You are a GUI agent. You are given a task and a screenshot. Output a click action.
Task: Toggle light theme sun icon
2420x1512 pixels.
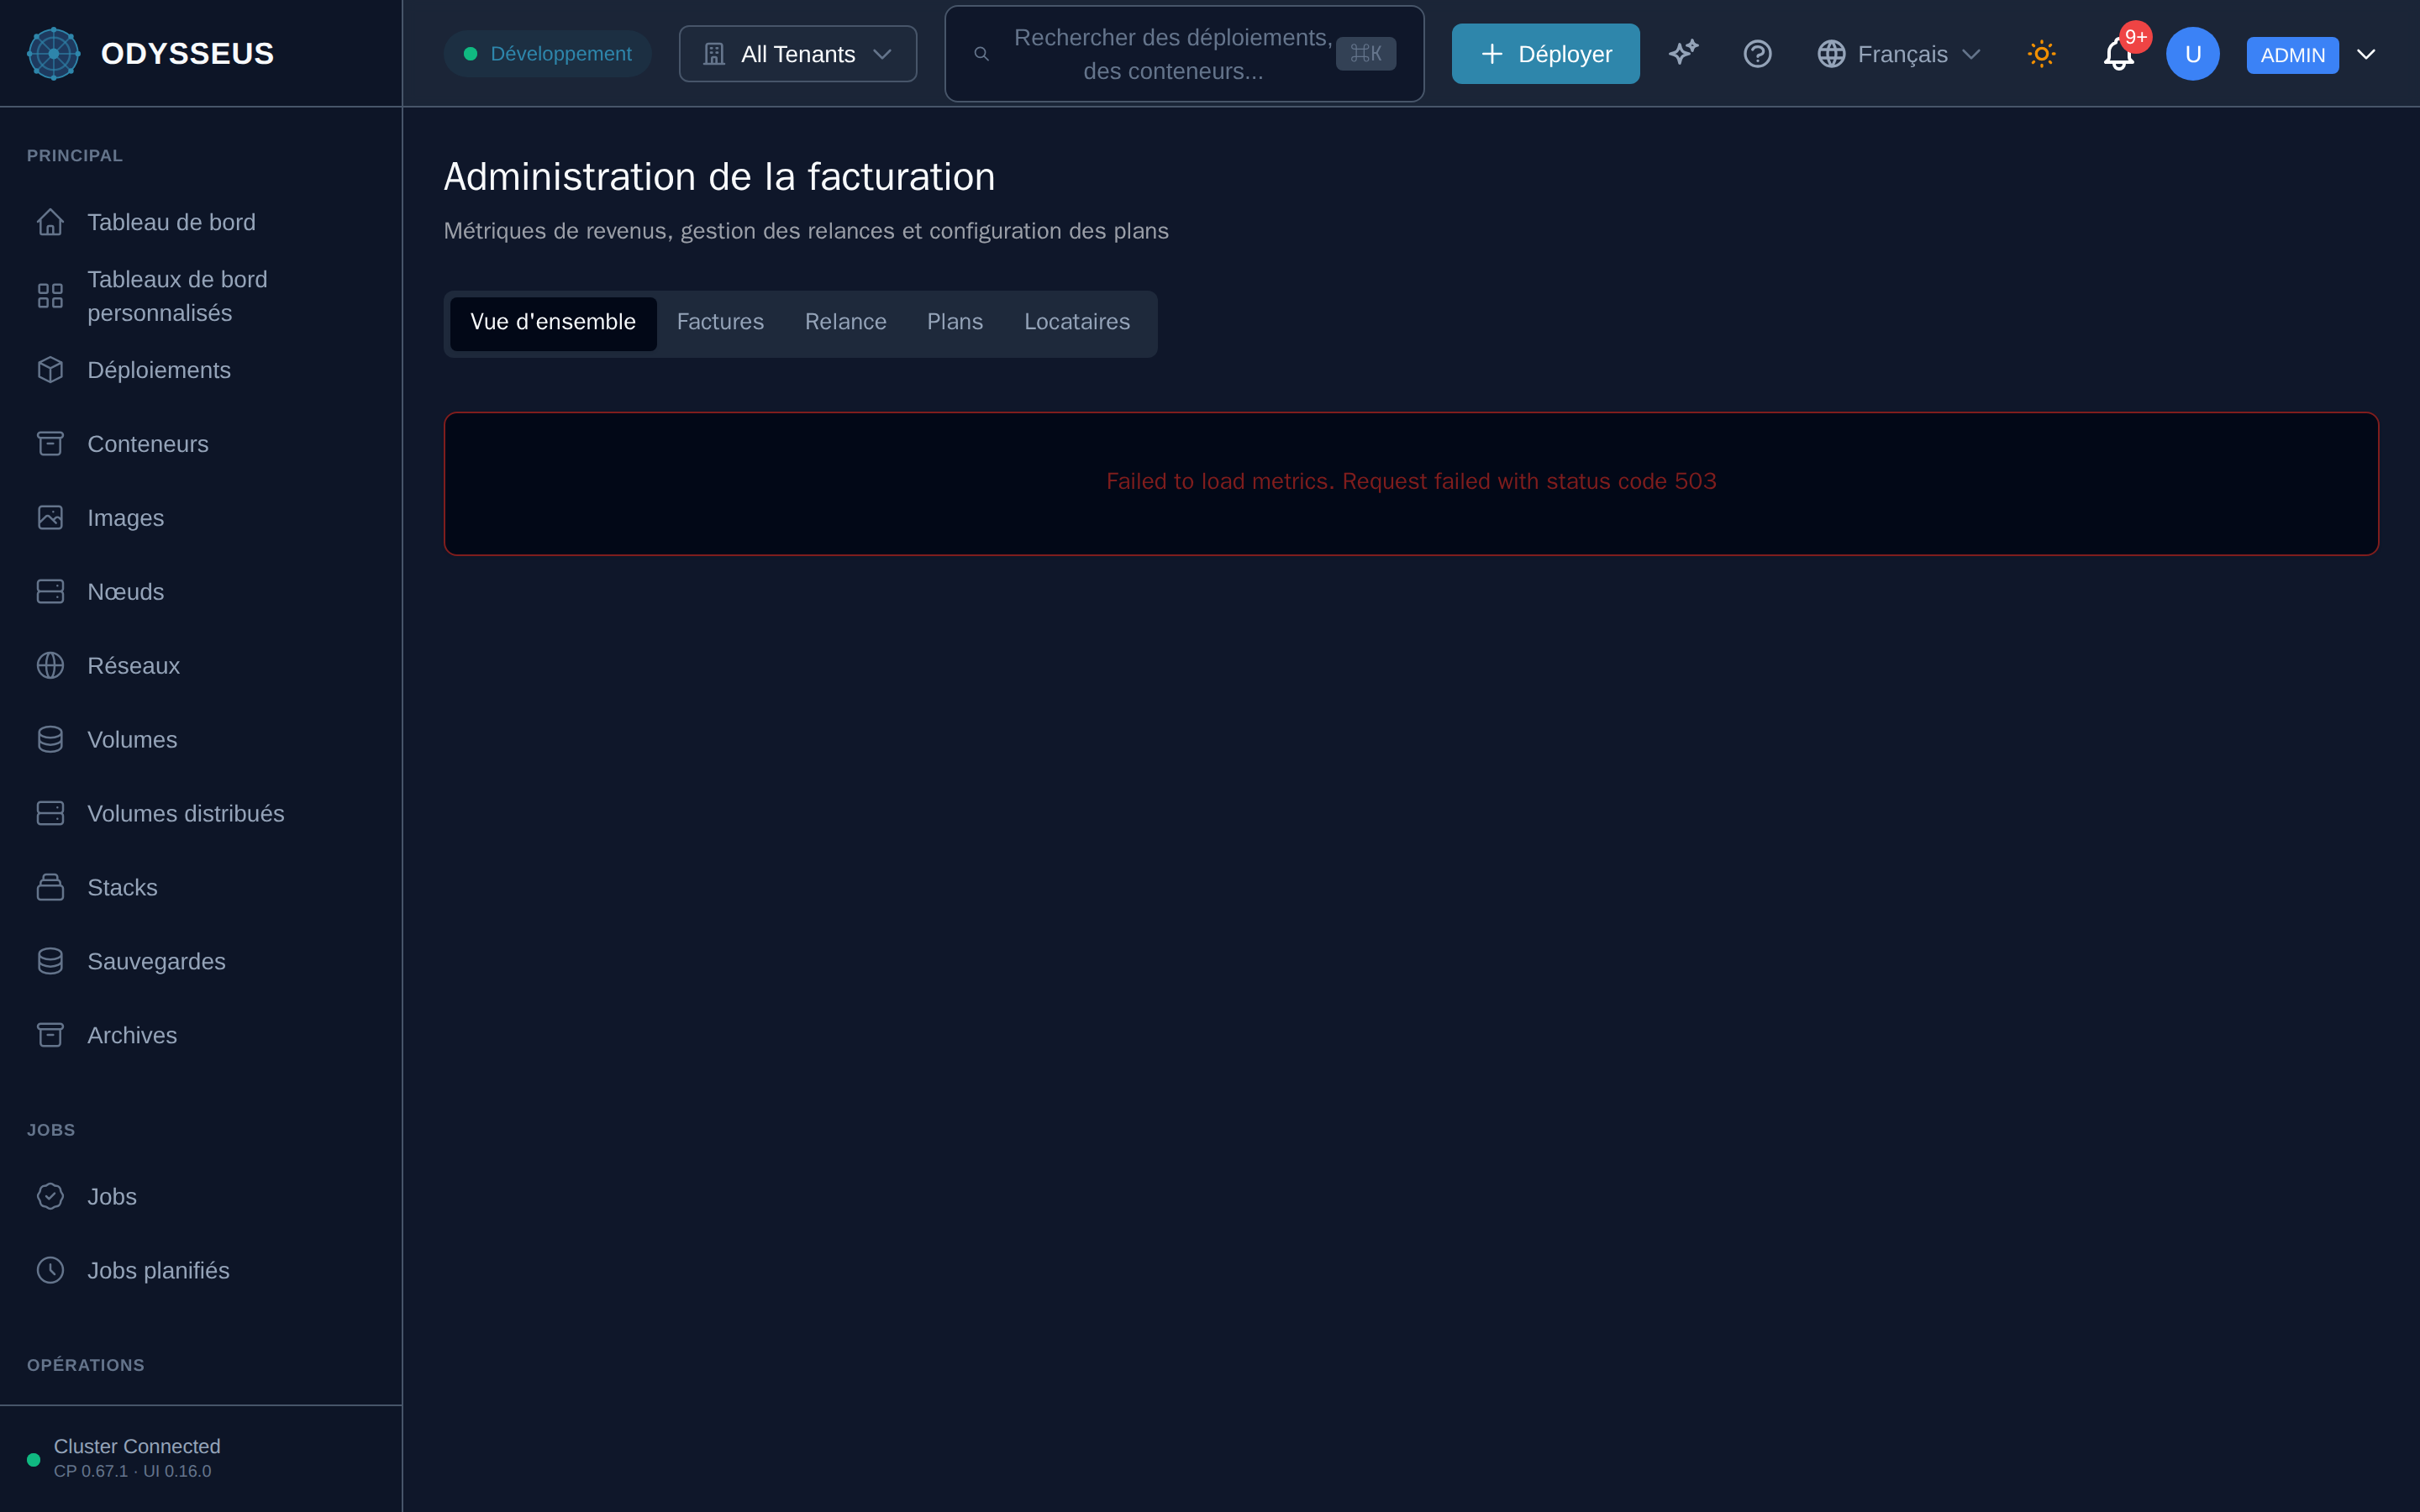pos(2041,54)
